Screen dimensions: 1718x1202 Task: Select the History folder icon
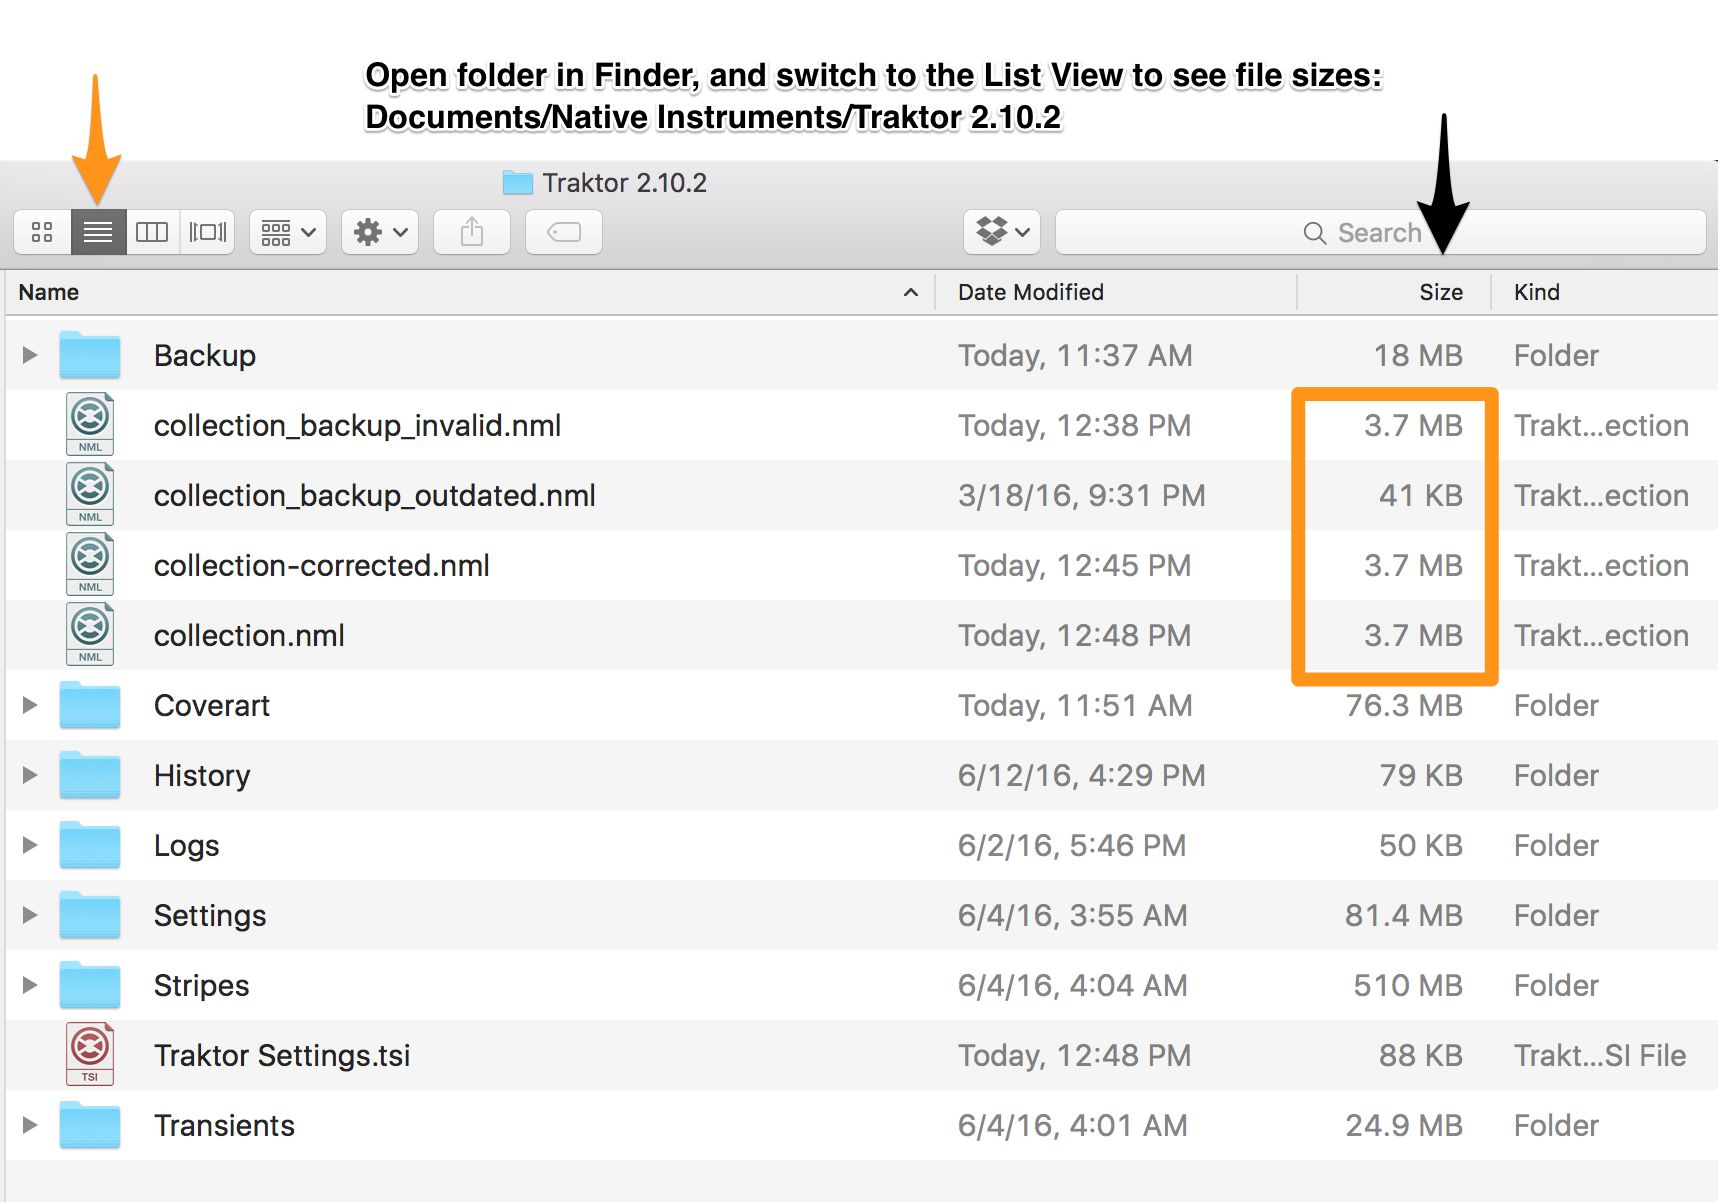click(x=90, y=775)
